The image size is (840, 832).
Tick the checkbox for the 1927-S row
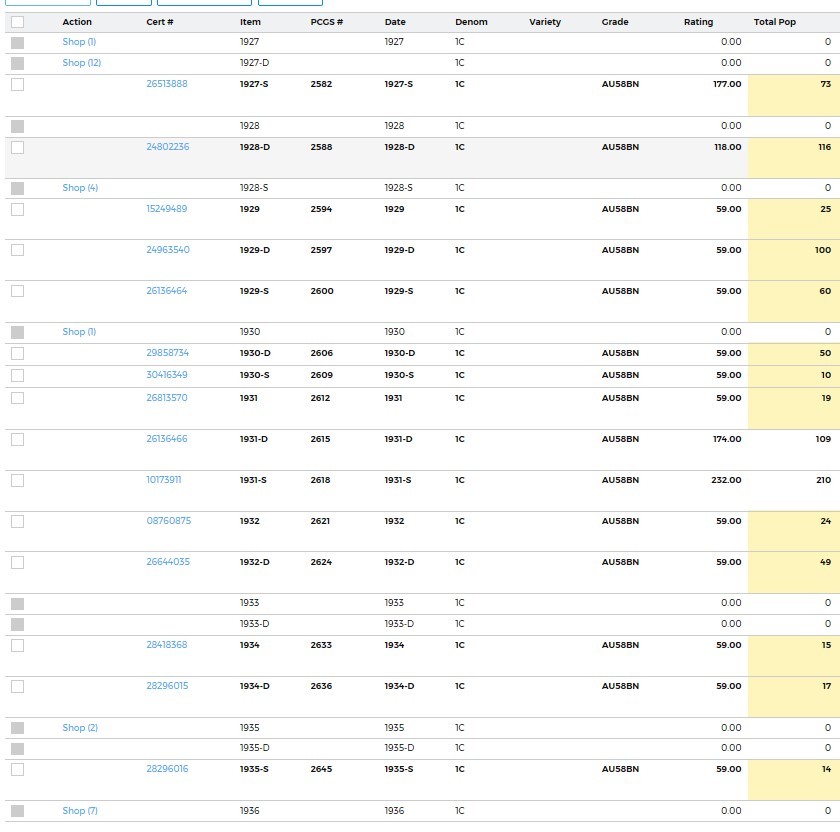coord(17,85)
